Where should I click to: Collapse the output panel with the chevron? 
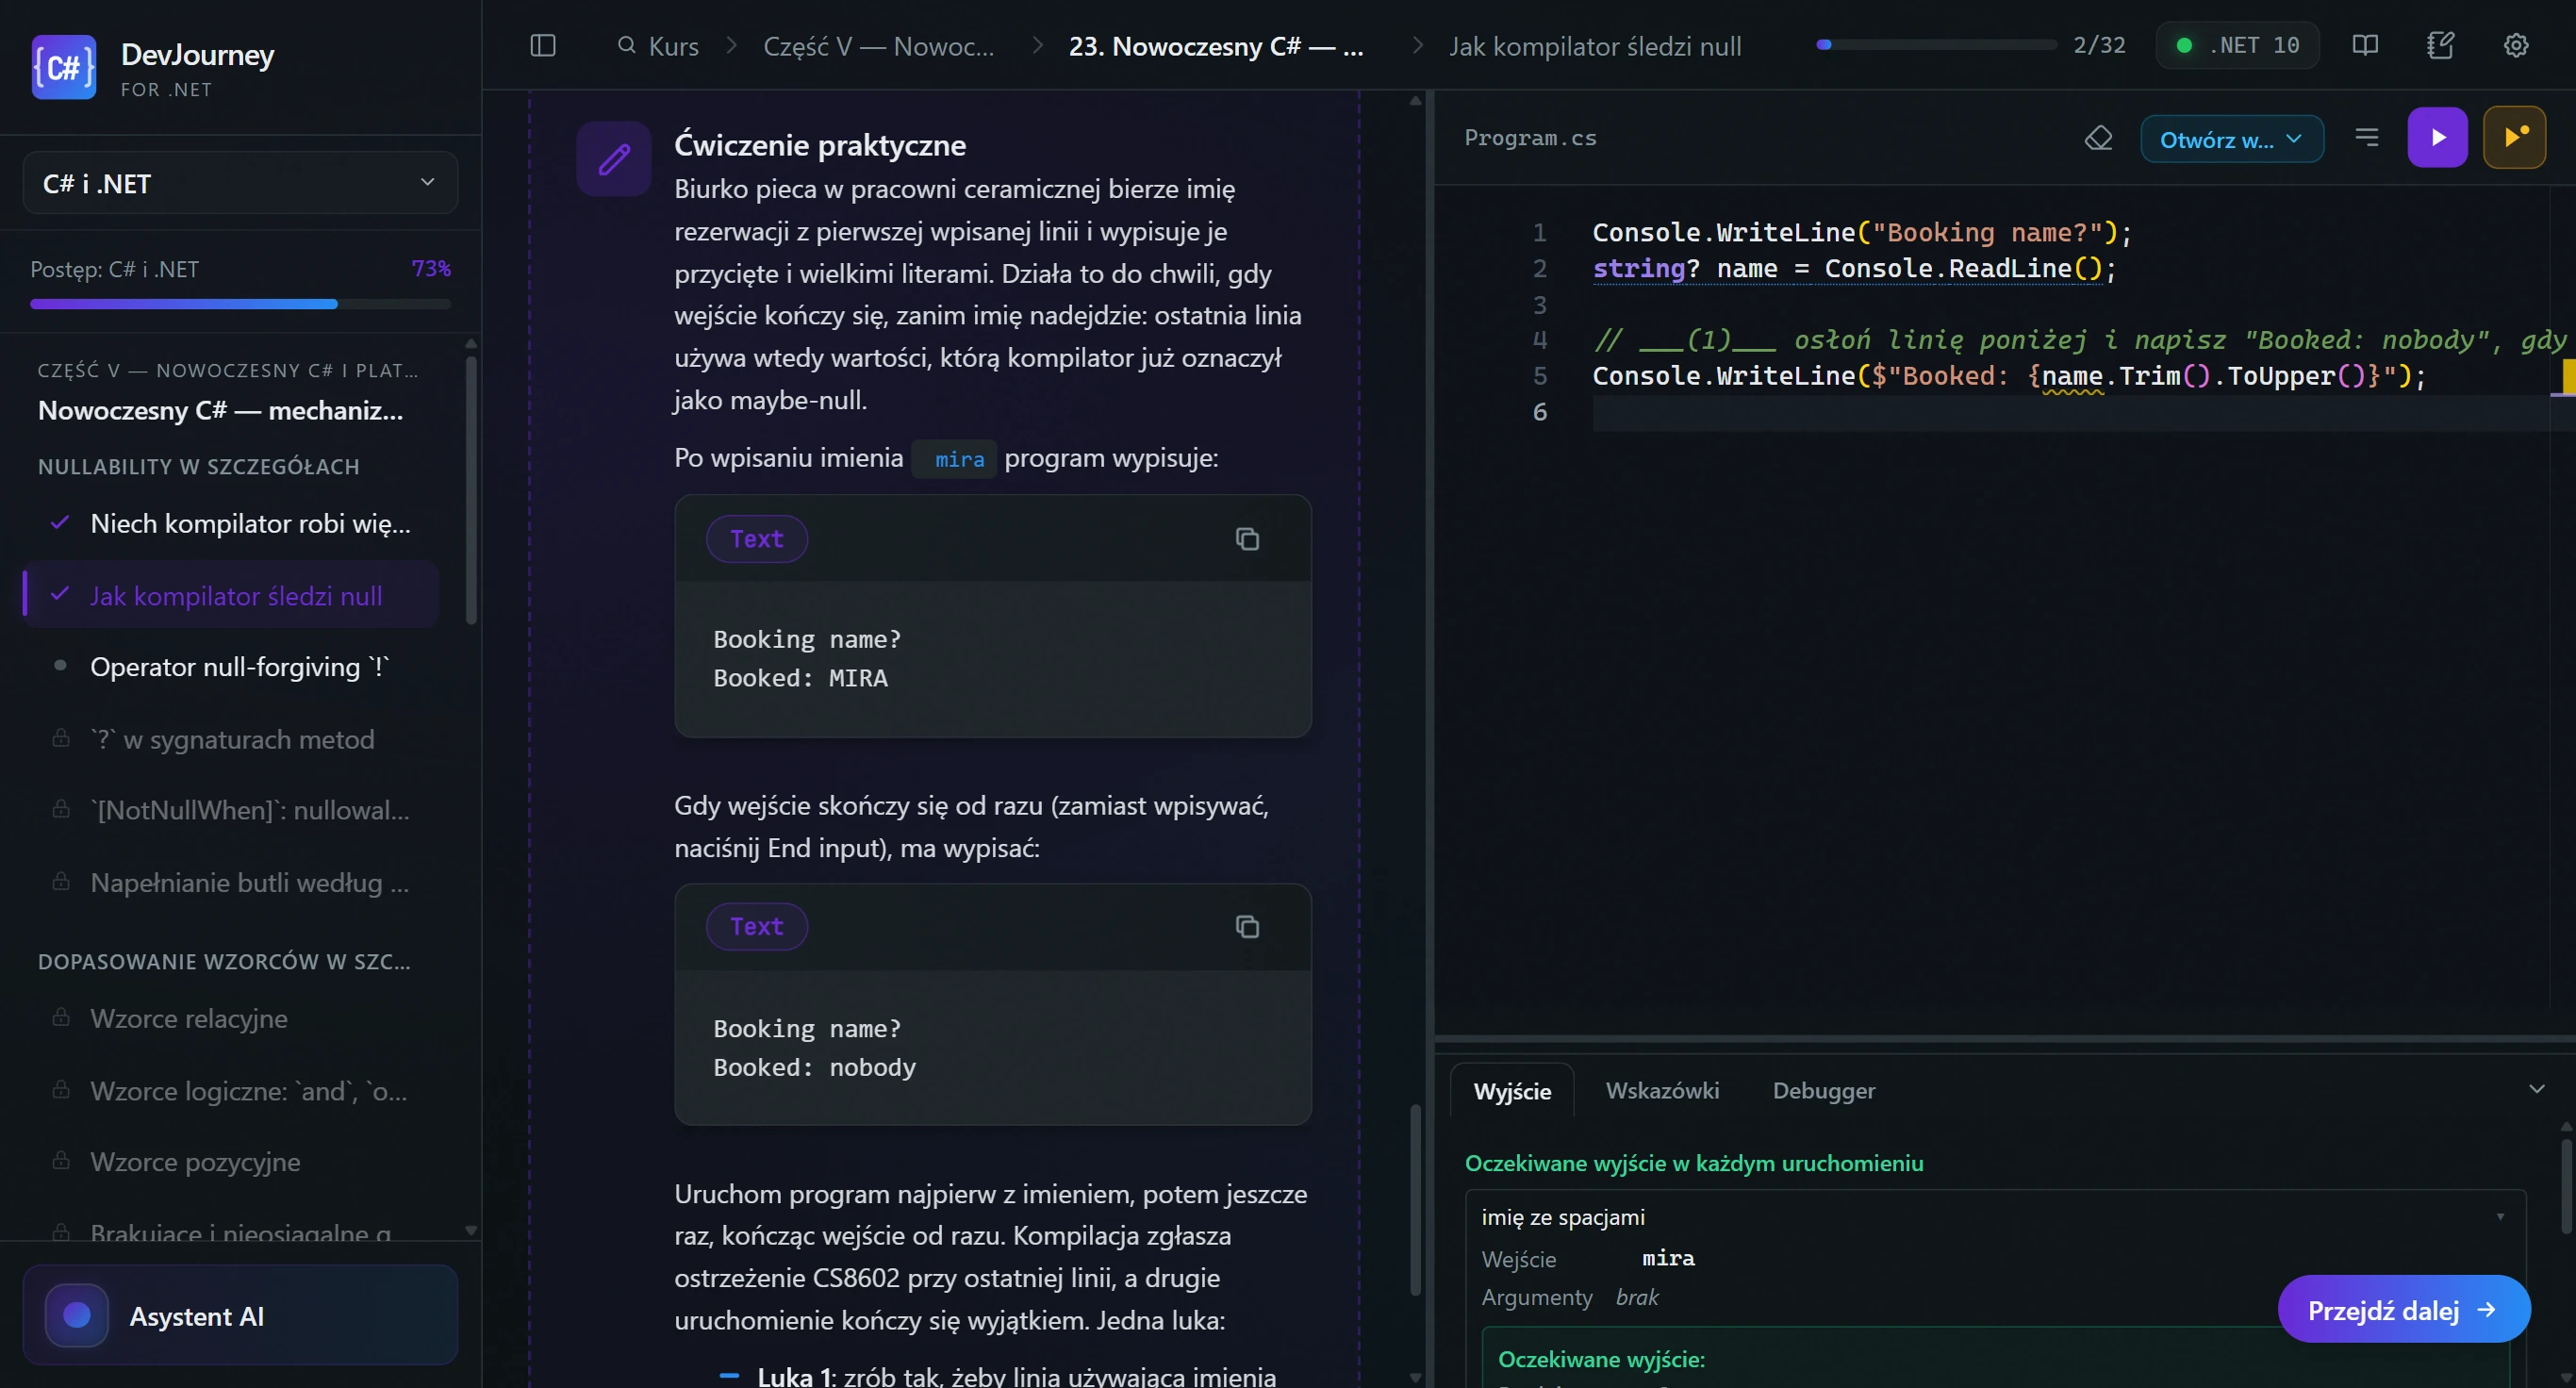pyautogui.click(x=2536, y=1089)
